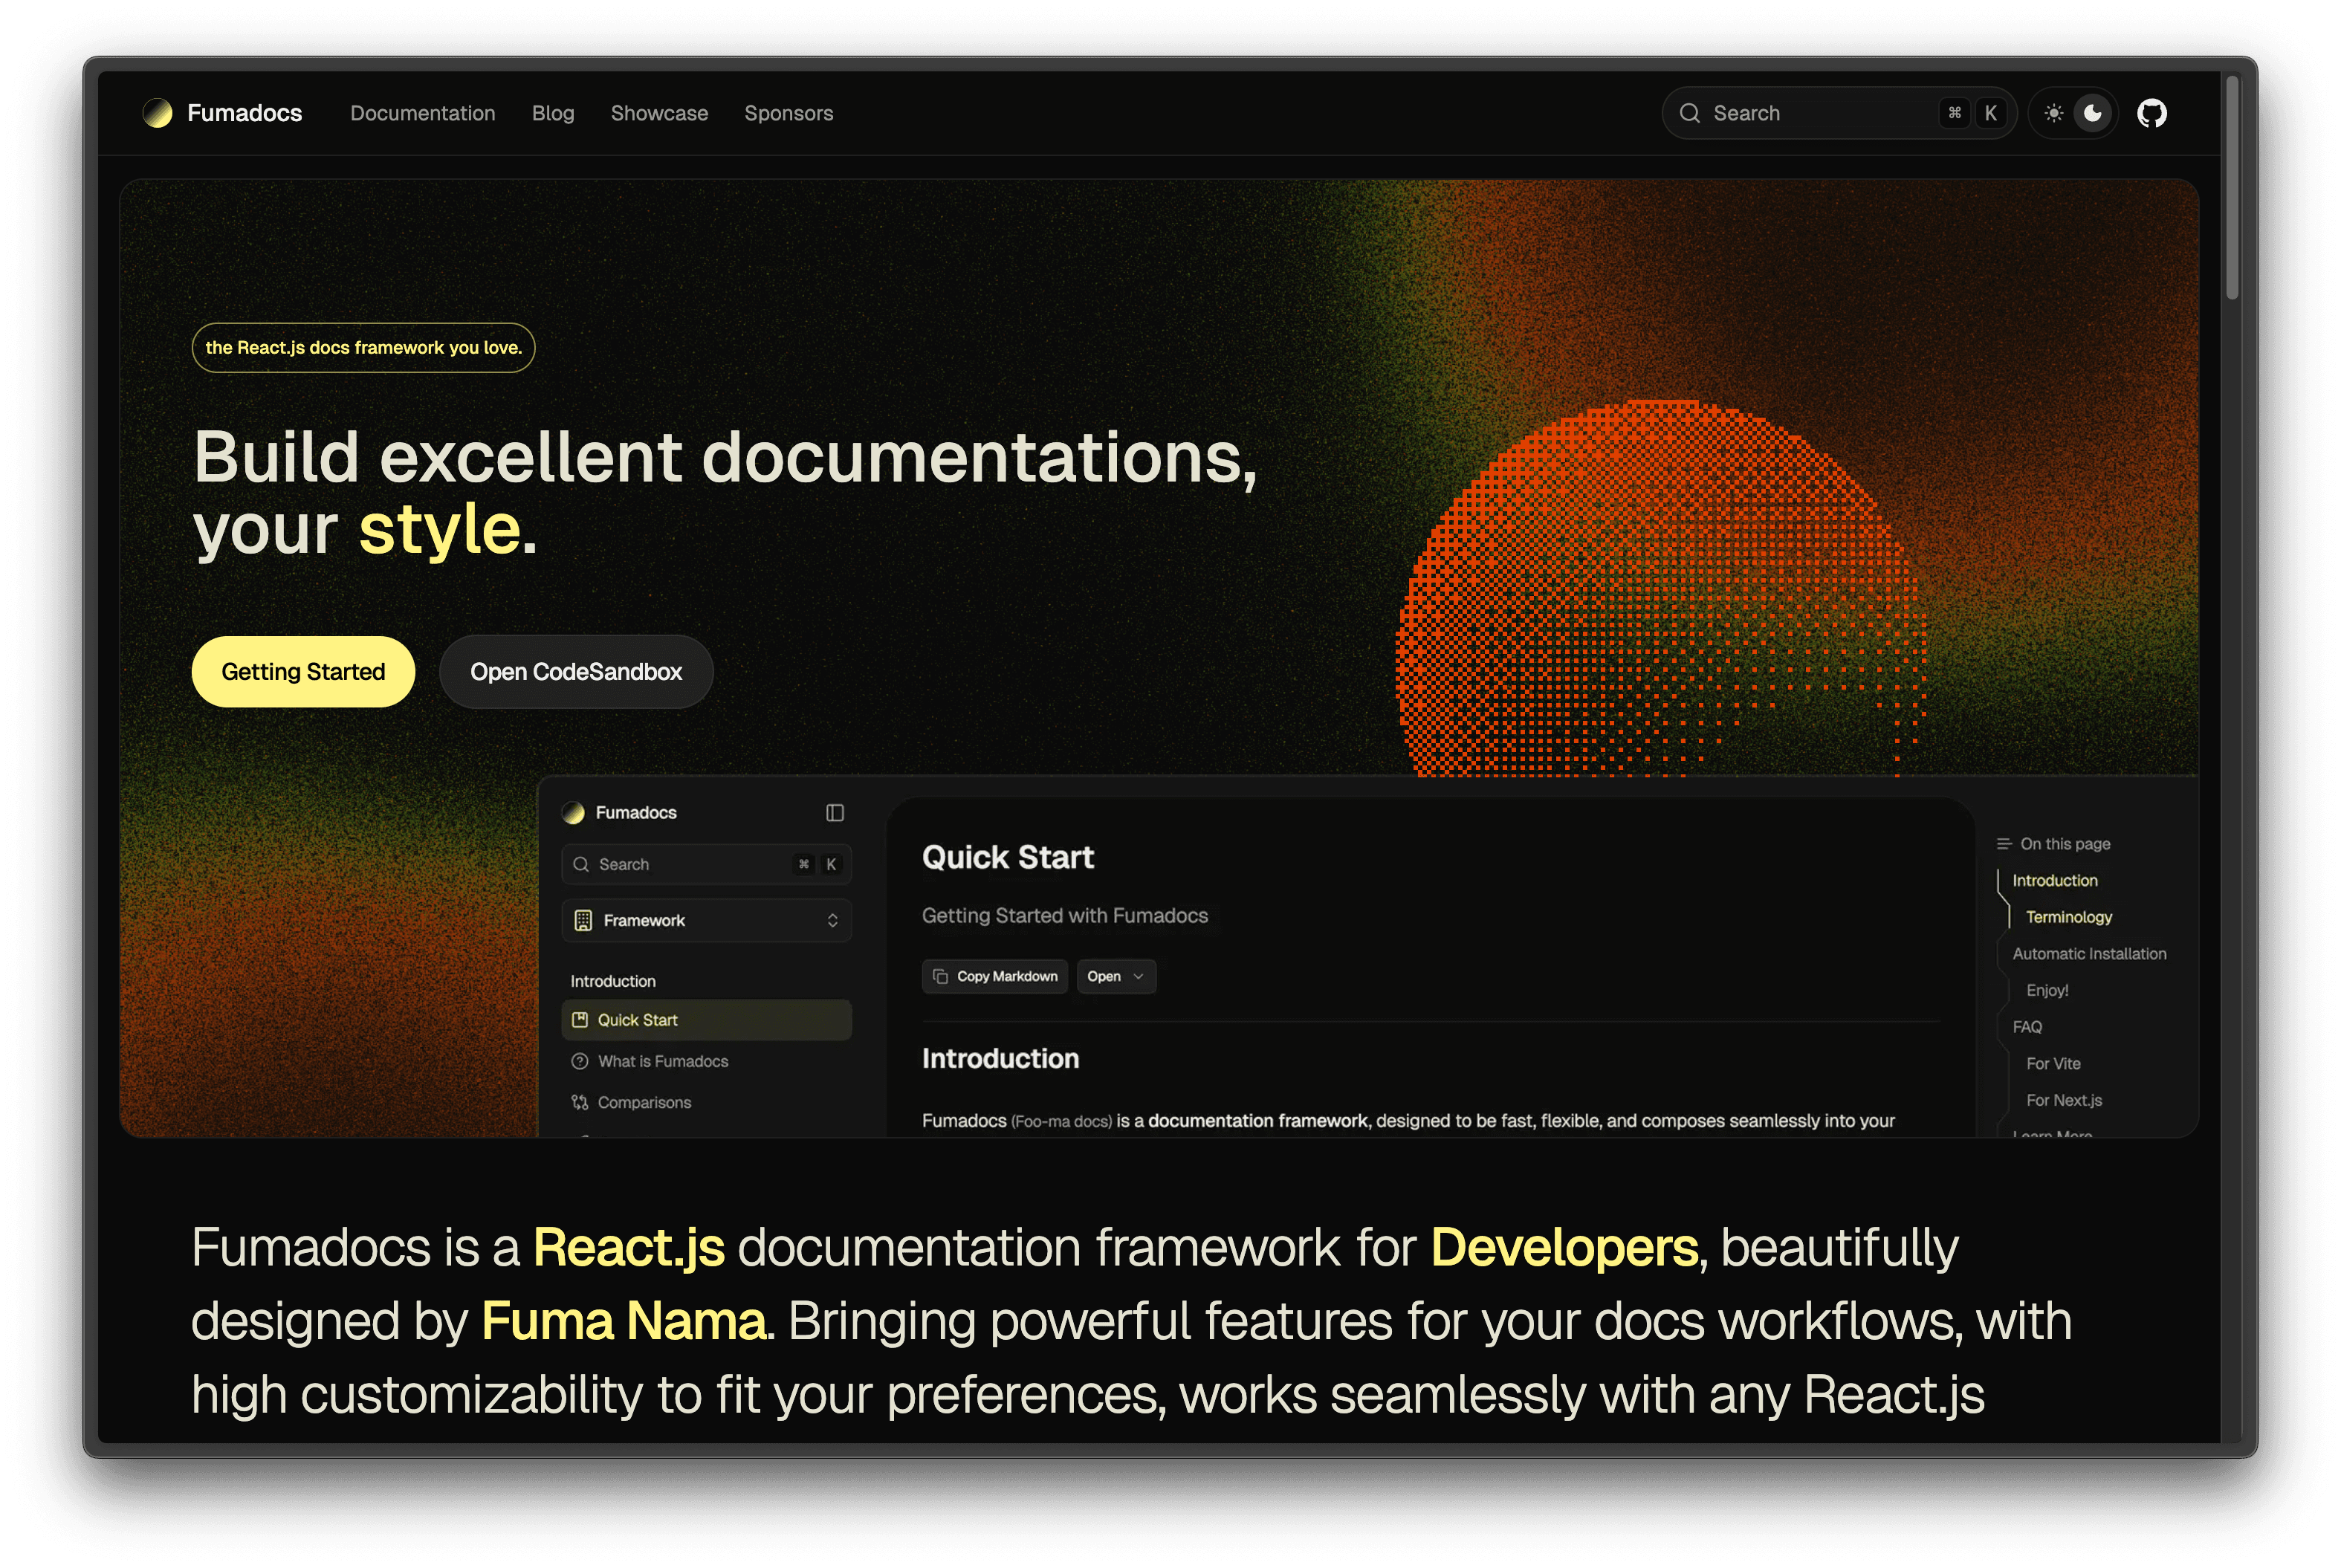Select dark theme moon toggle
The height and width of the screenshot is (1568, 2341).
2092,113
